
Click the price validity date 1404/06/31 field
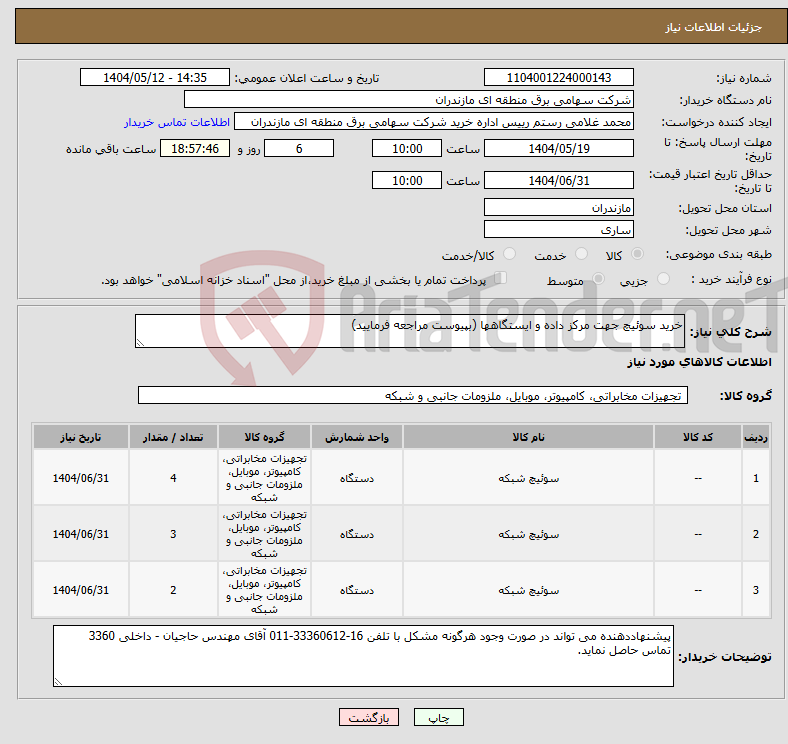click(x=558, y=180)
